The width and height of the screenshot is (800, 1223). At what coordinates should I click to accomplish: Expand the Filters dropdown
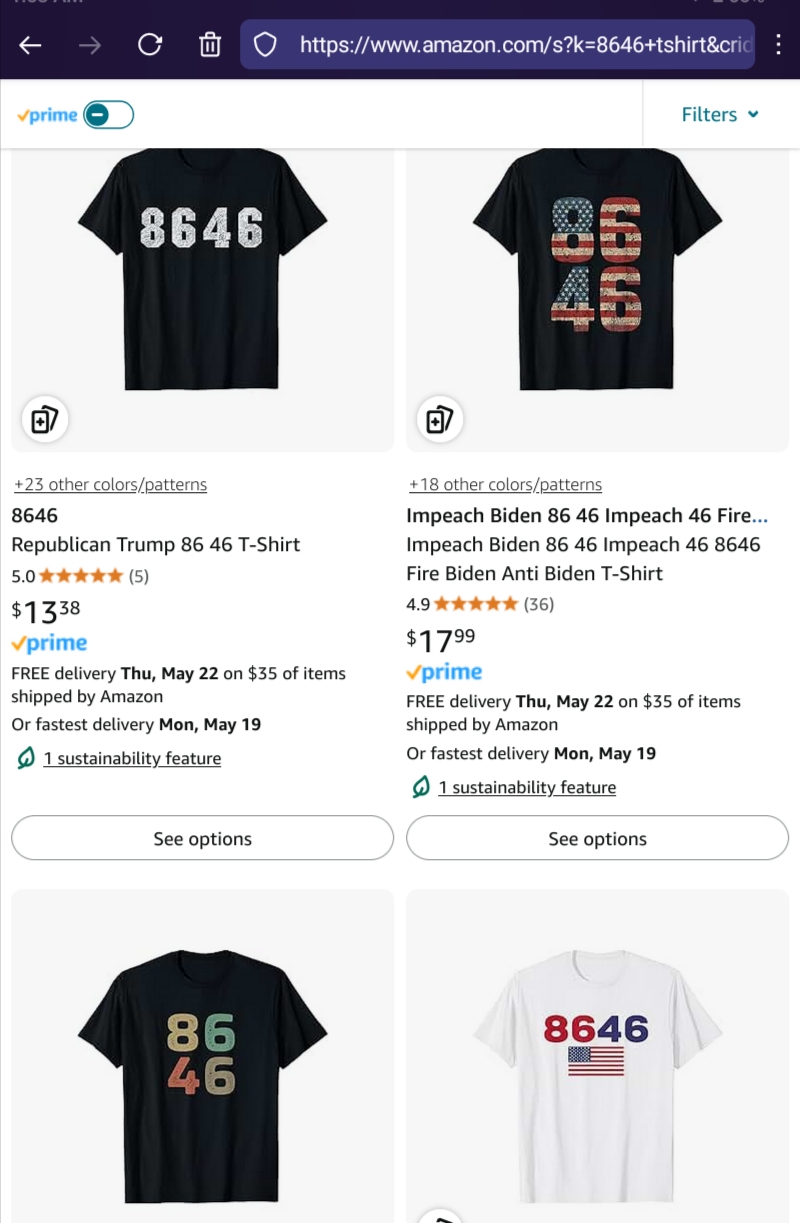click(720, 115)
